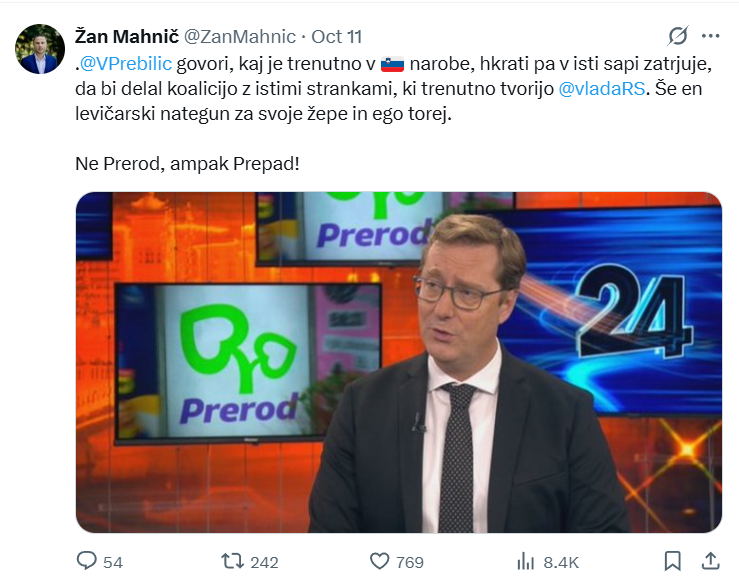Image resolution: width=739 pixels, height=584 pixels.
Task: Click the @ZanMahnic handle
Action: pos(239,36)
